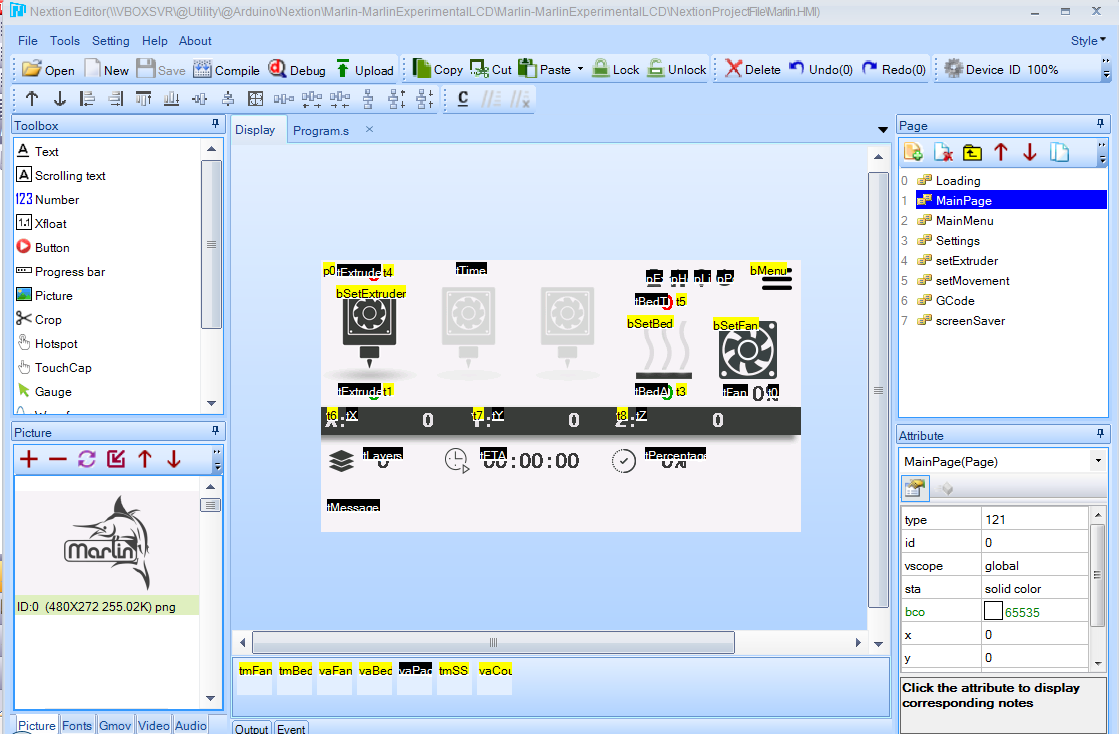The image size is (1119, 734).
Task: Click the send-to-bottom down arrow in alignment toolbar
Action: (x=59, y=98)
